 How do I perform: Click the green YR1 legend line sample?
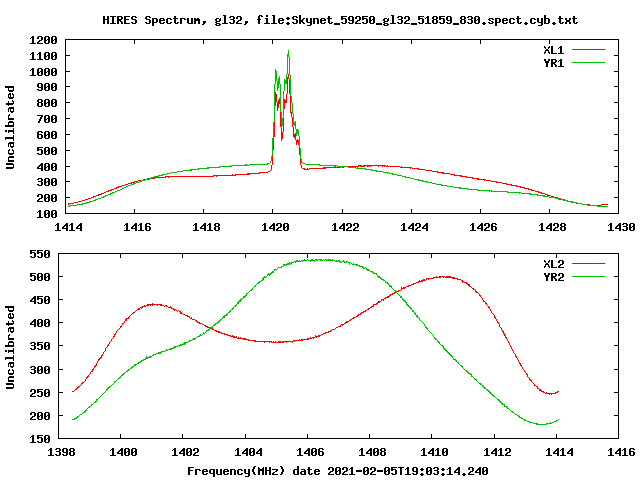tap(588, 62)
